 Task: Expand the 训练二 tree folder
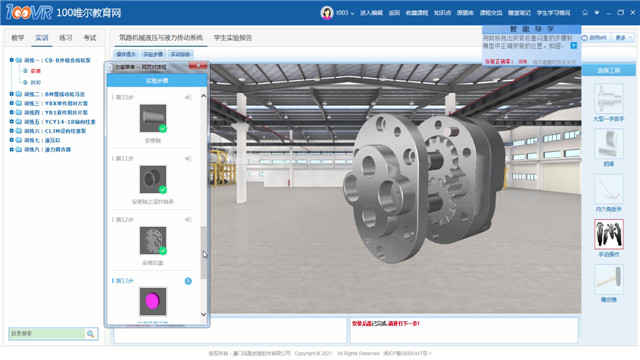tap(11, 94)
